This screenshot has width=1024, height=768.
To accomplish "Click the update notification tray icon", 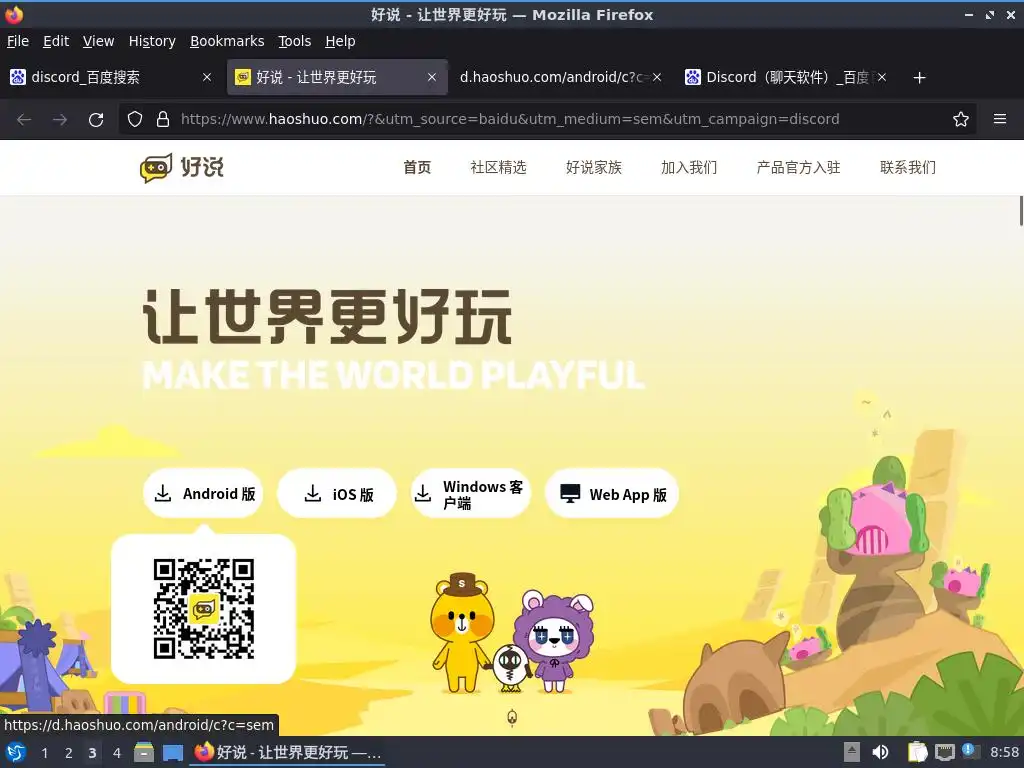I will 970,751.
